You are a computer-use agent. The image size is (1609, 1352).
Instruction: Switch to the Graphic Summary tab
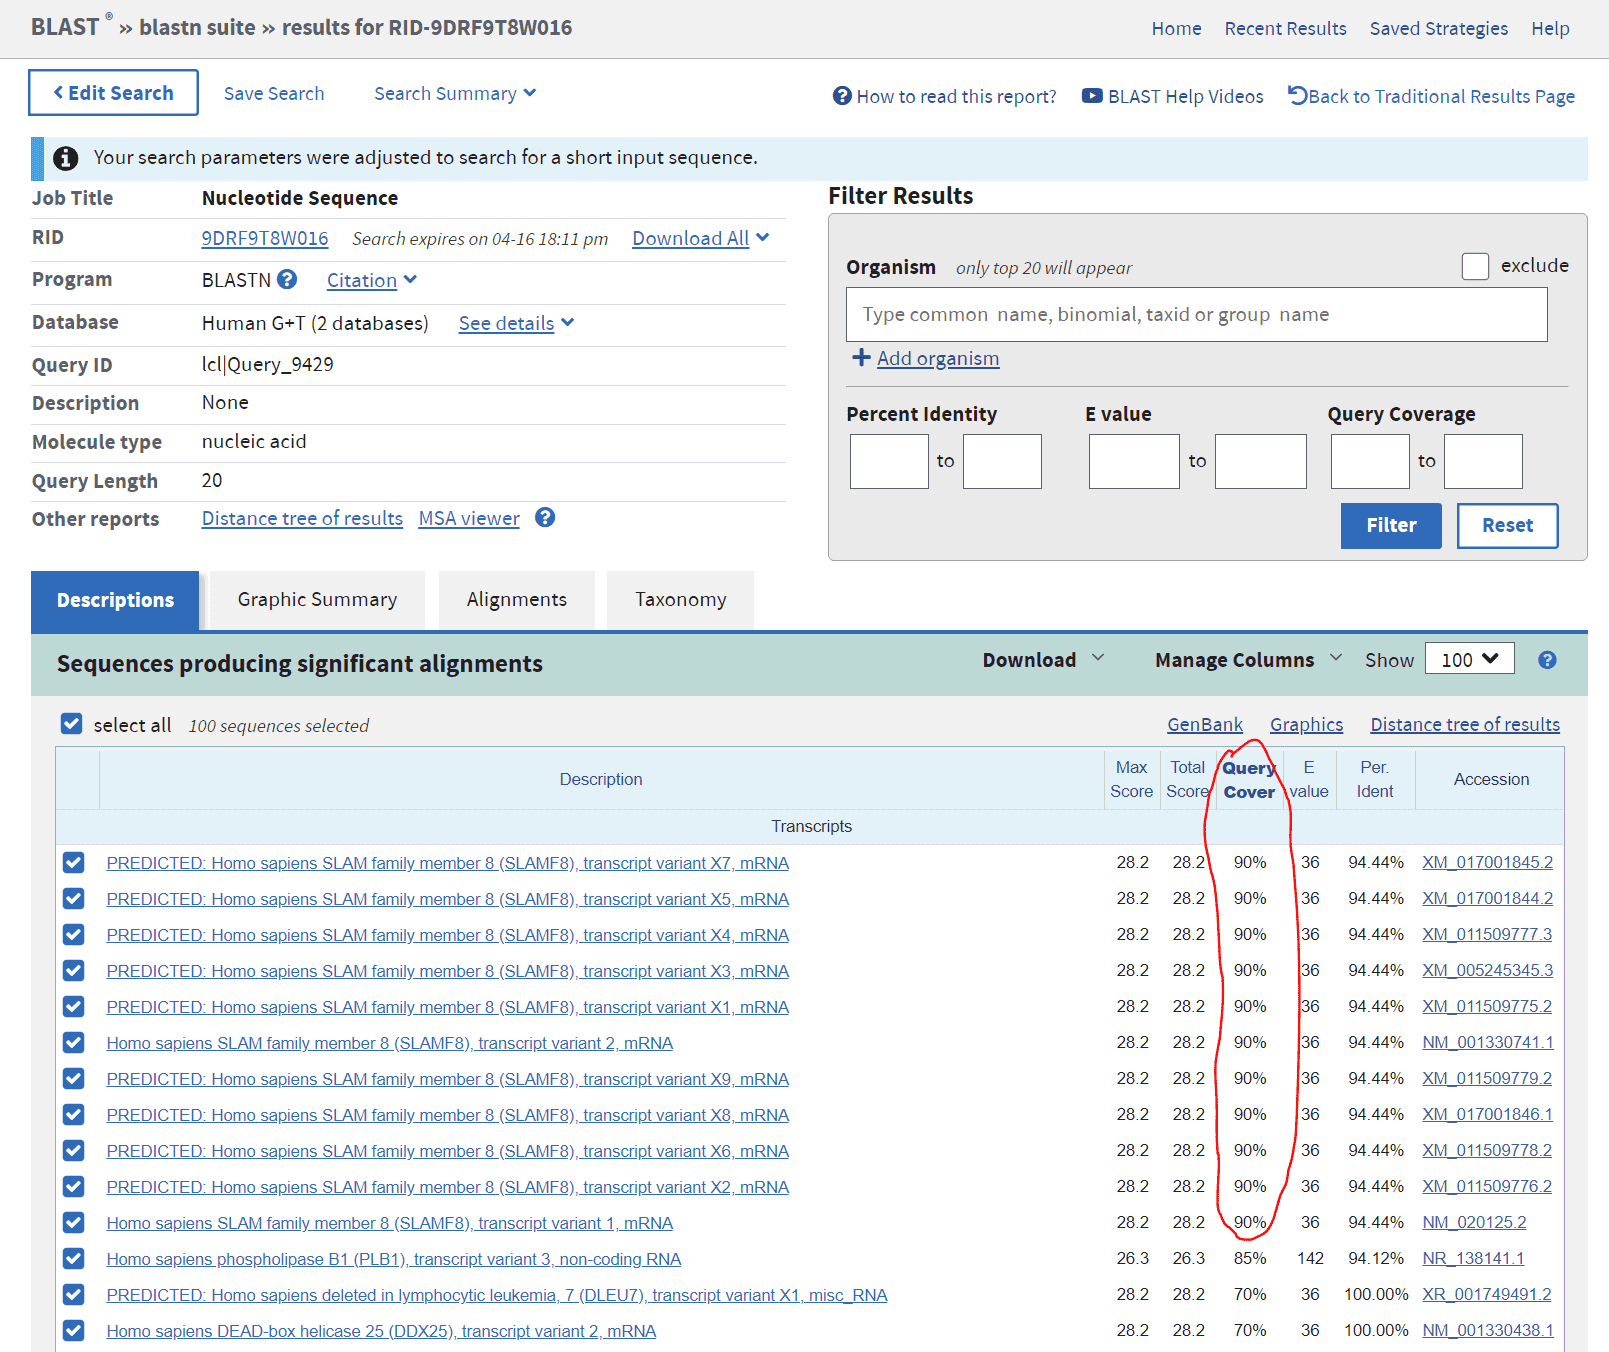[317, 600]
